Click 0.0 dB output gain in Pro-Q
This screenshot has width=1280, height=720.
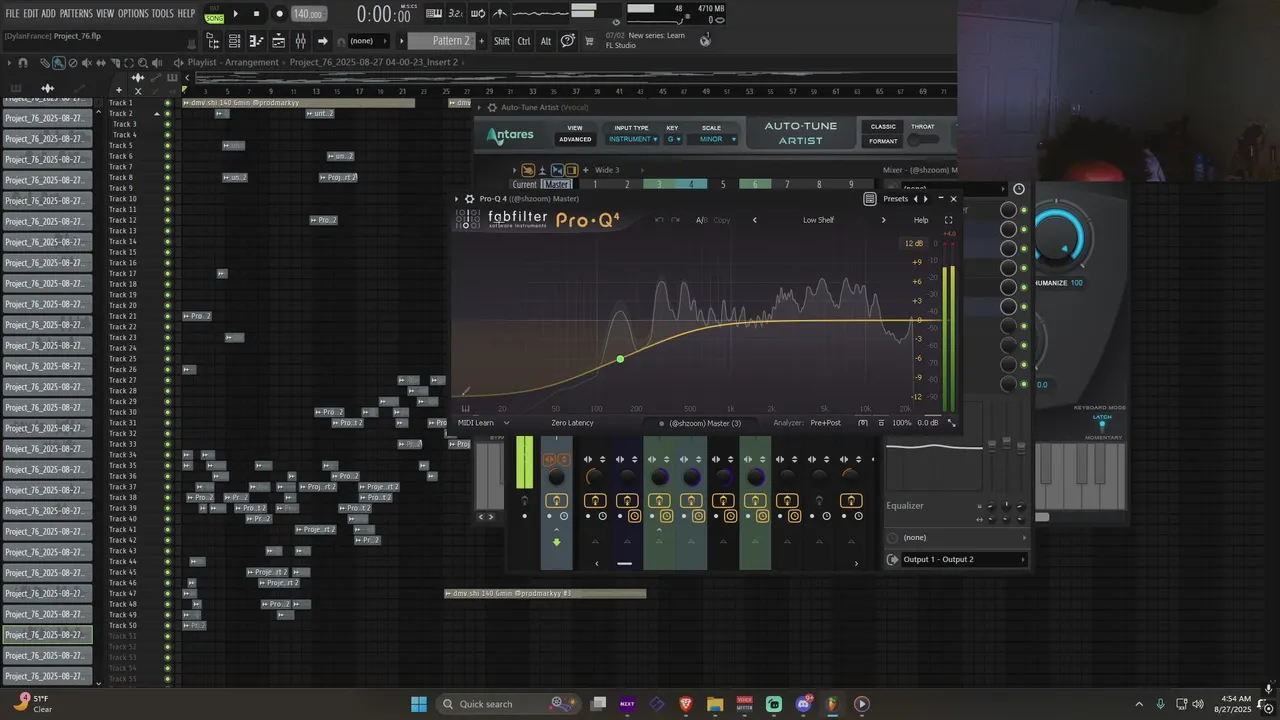927,423
